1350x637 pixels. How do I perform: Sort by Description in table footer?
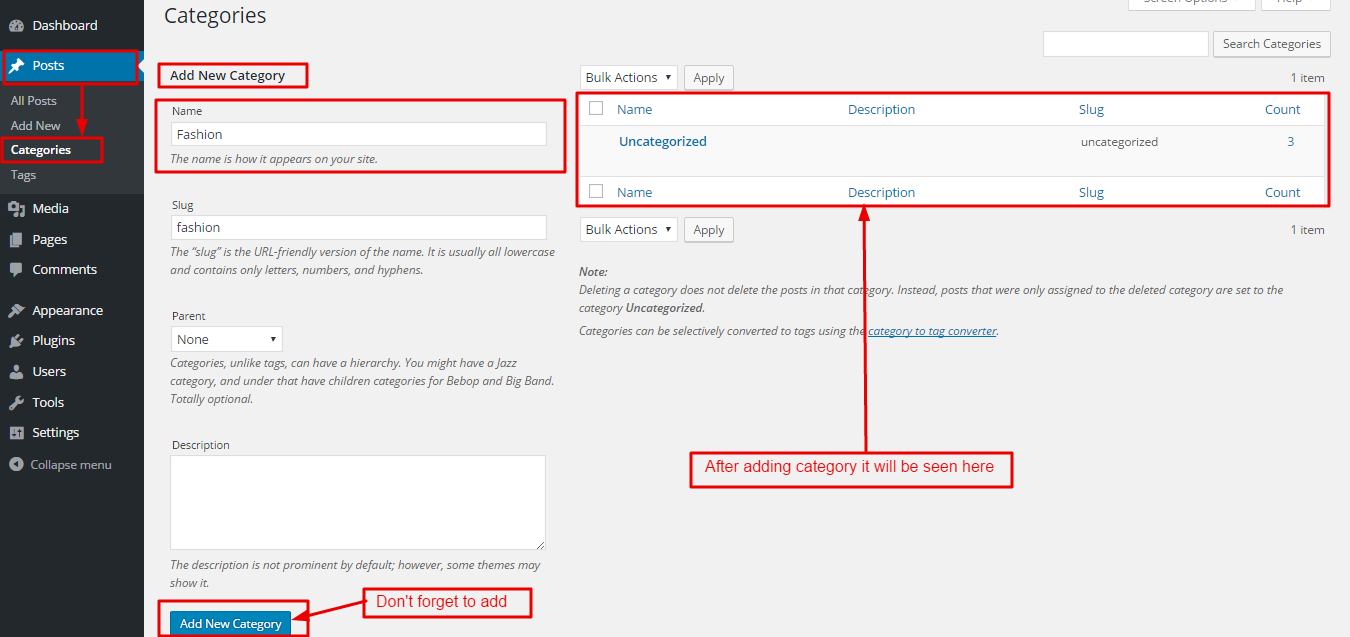point(881,193)
